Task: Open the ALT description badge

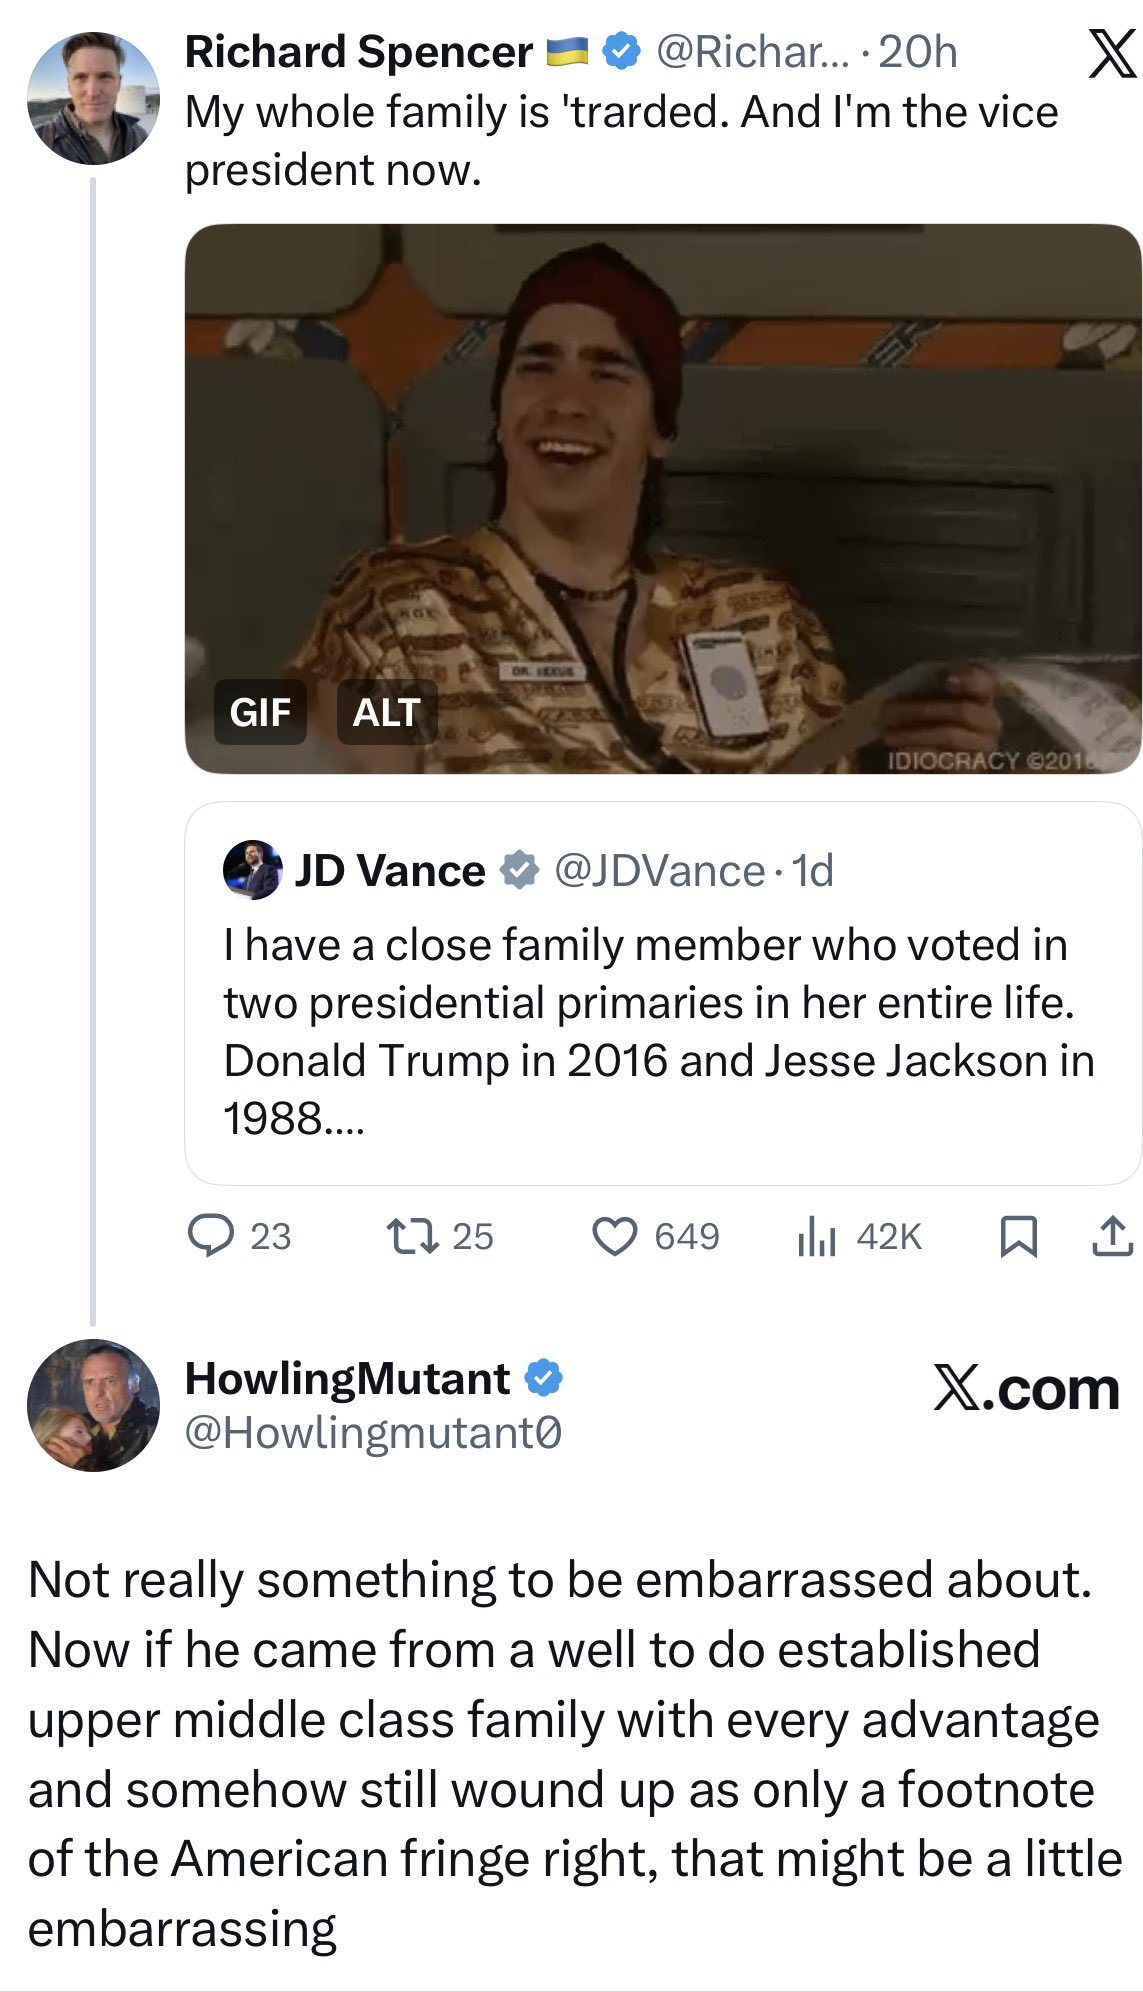Action: (386, 712)
